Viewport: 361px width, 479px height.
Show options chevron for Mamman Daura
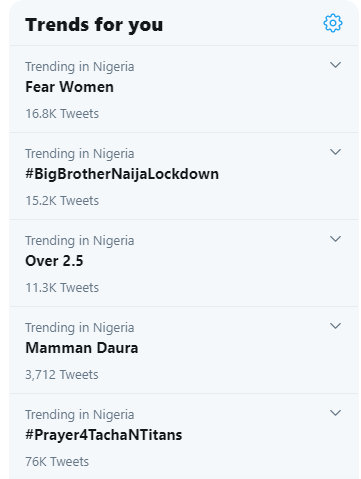point(335,326)
